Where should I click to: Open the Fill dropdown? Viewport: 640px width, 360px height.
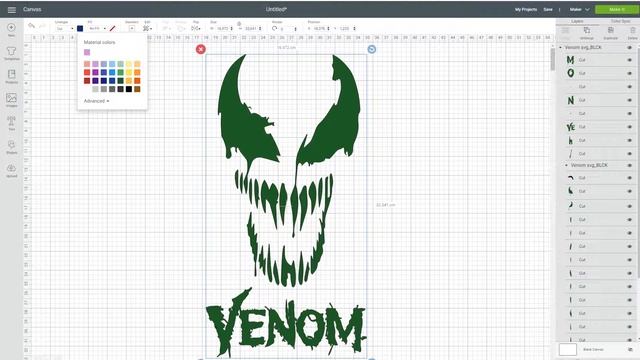98,29
